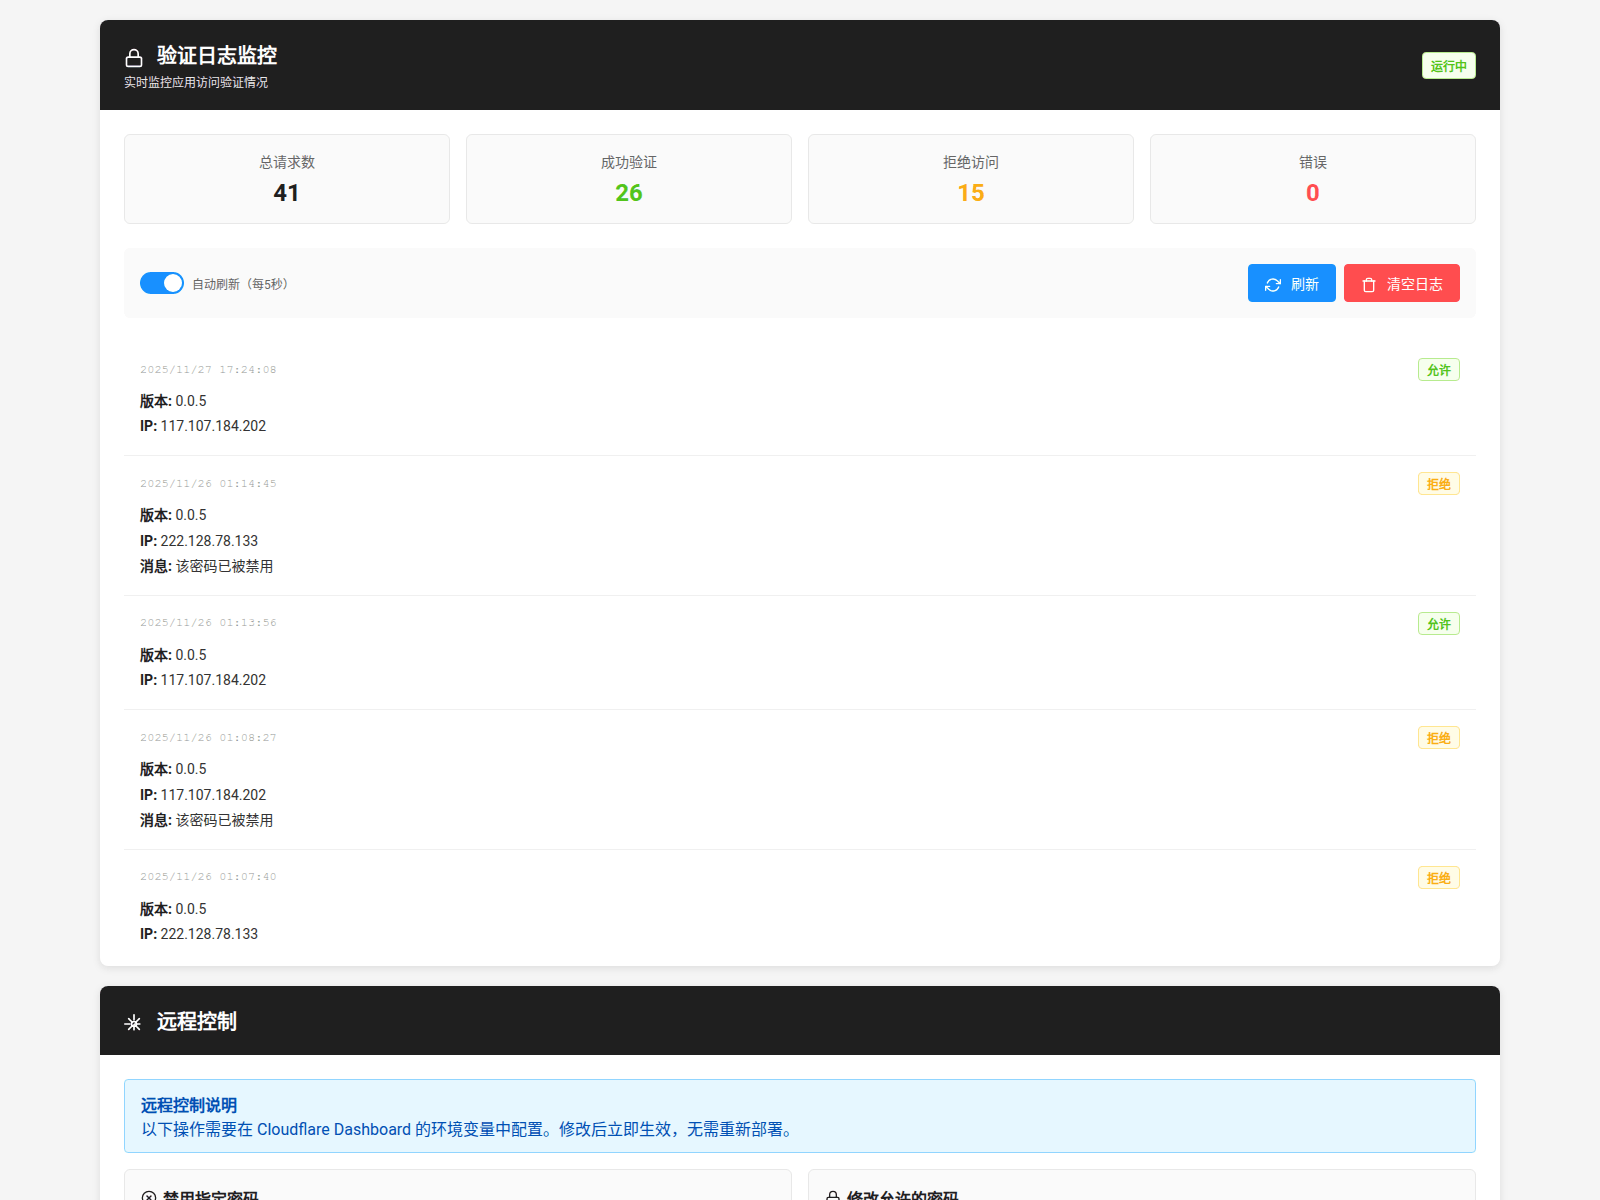Select the 成功验证 26 stat card
Screen dimensions: 1600x1200
[x=629, y=179]
